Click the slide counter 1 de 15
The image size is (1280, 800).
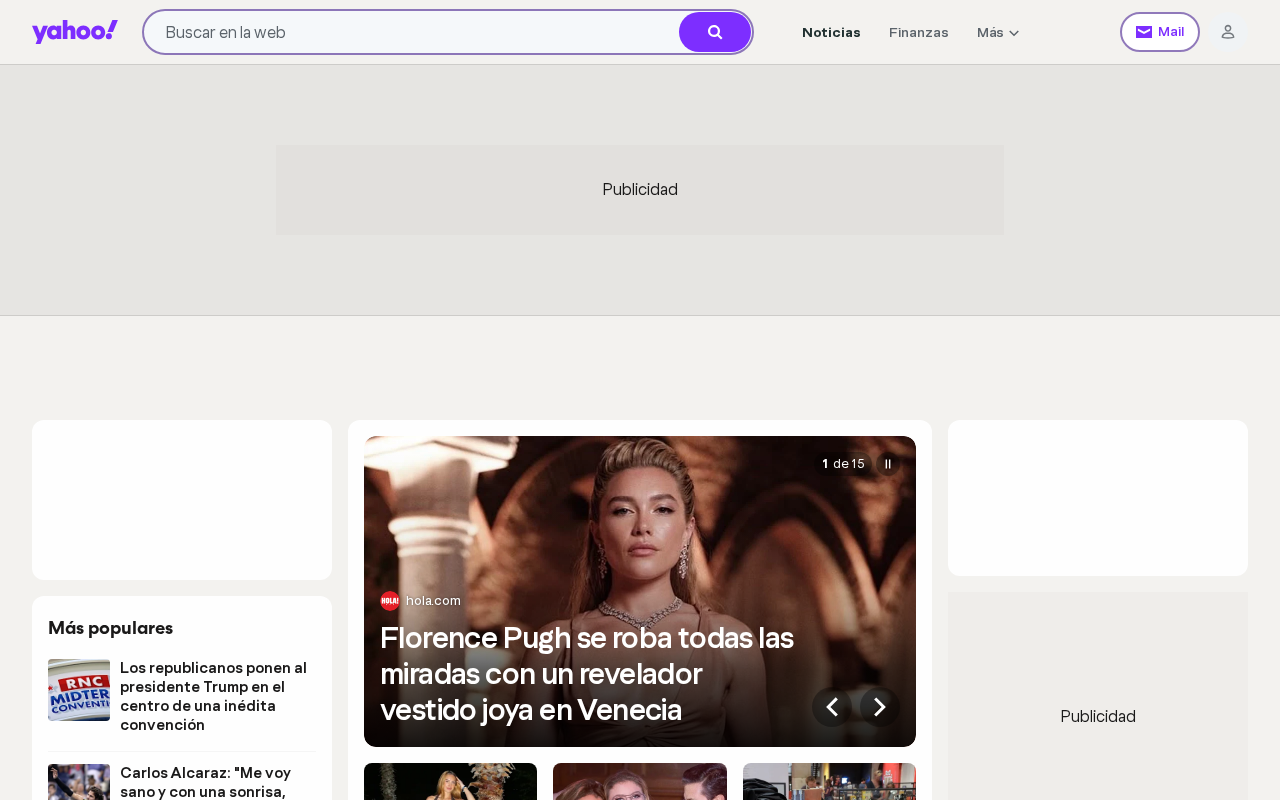[843, 464]
